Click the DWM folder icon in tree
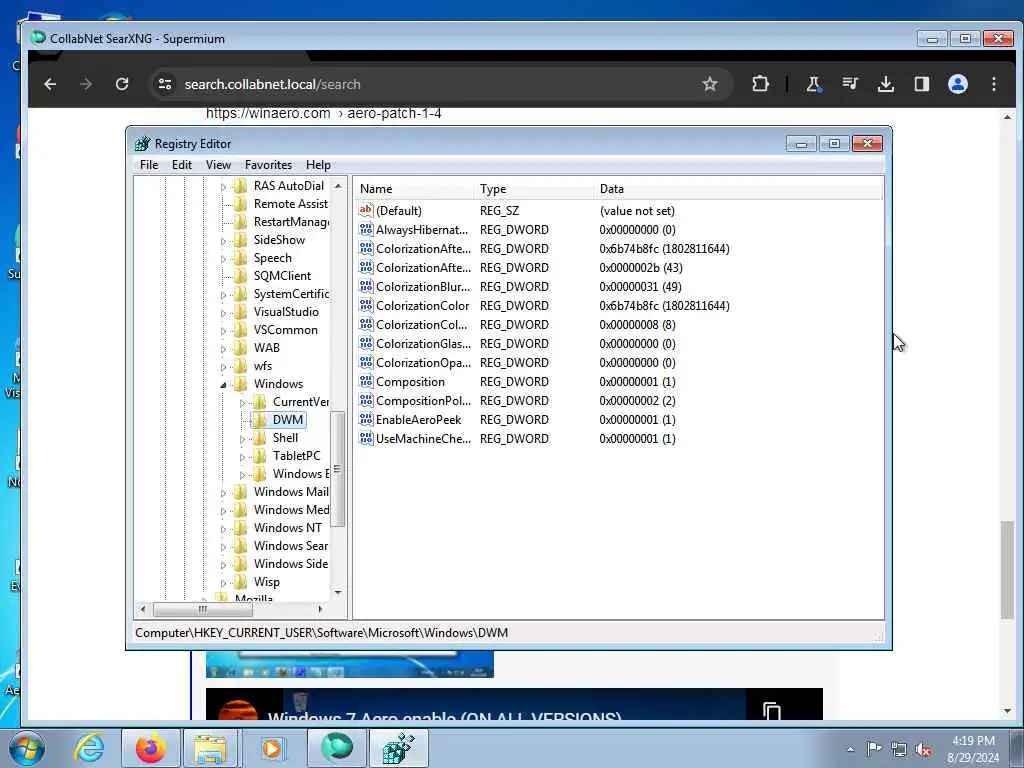Screen dimensions: 1024x768 click(x=260, y=419)
